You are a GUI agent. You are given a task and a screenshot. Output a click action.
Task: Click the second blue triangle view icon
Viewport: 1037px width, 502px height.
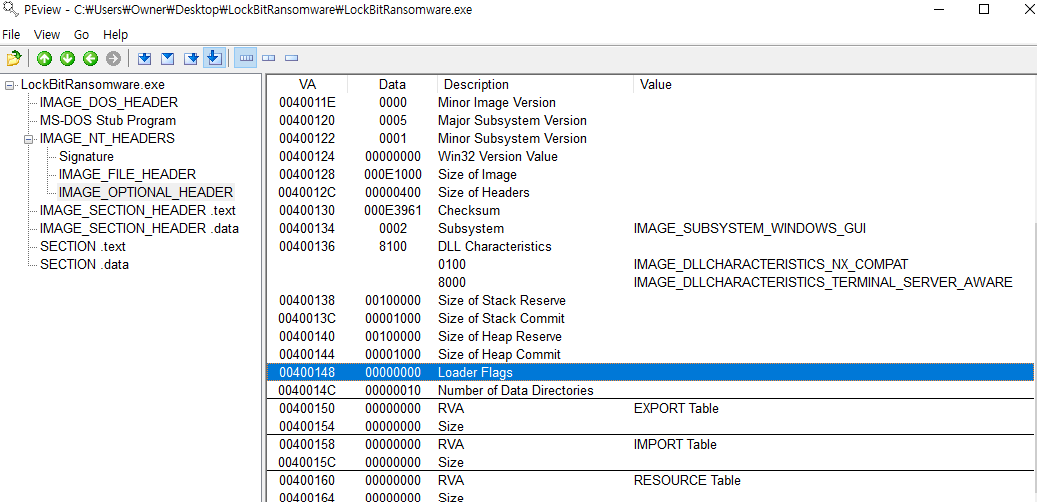click(168, 59)
